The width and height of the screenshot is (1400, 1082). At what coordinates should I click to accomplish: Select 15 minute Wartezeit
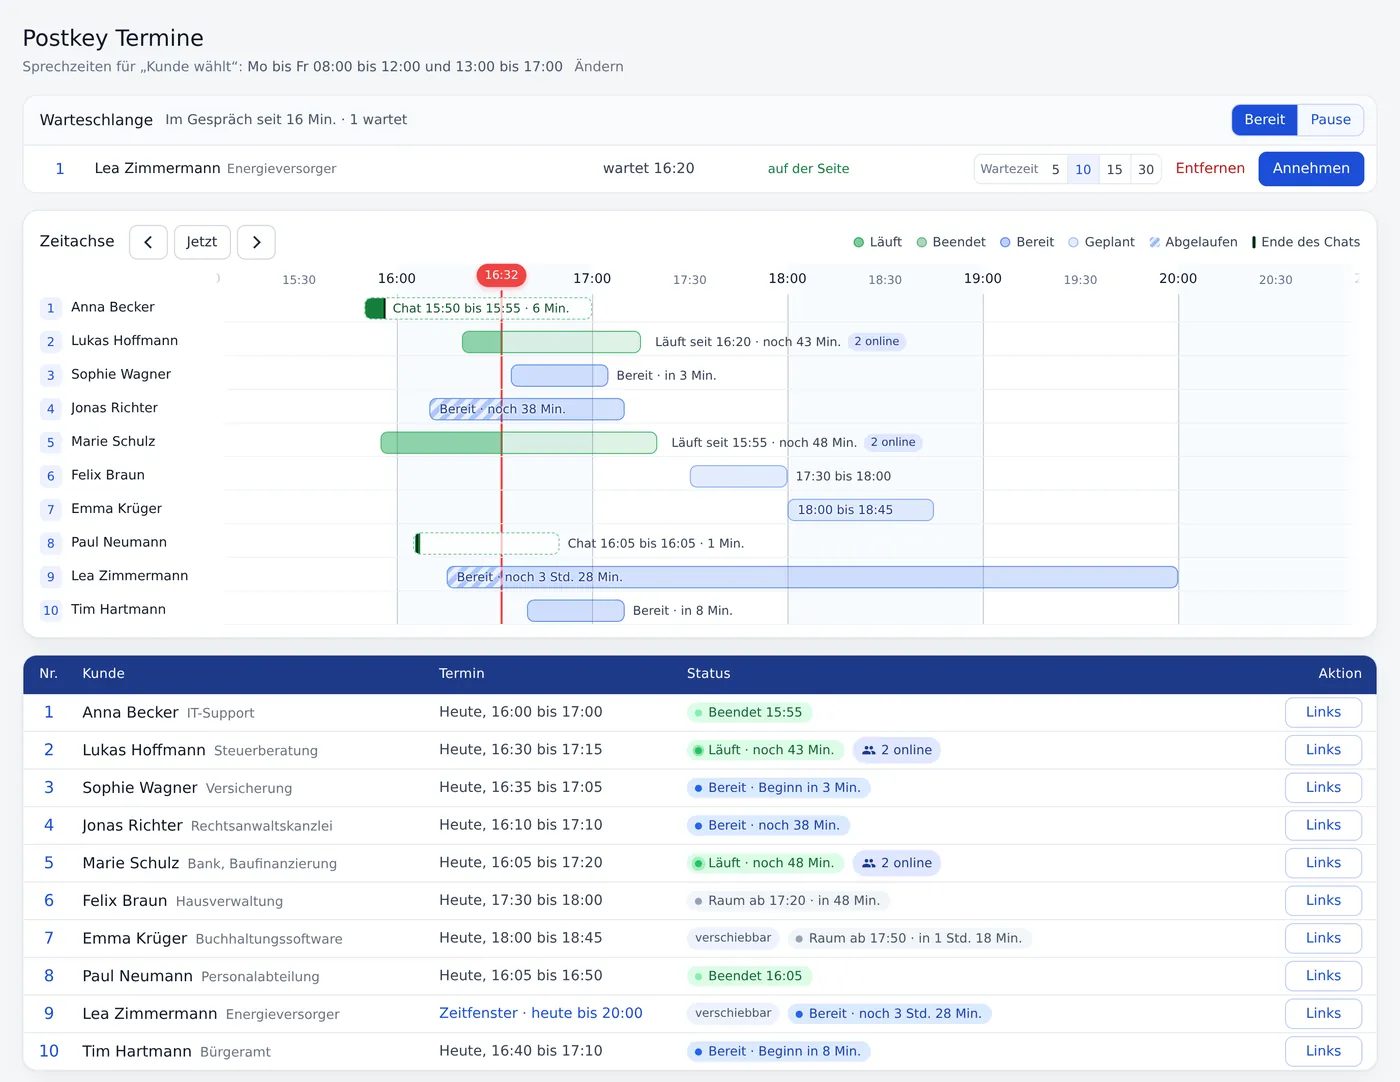tap(1114, 169)
